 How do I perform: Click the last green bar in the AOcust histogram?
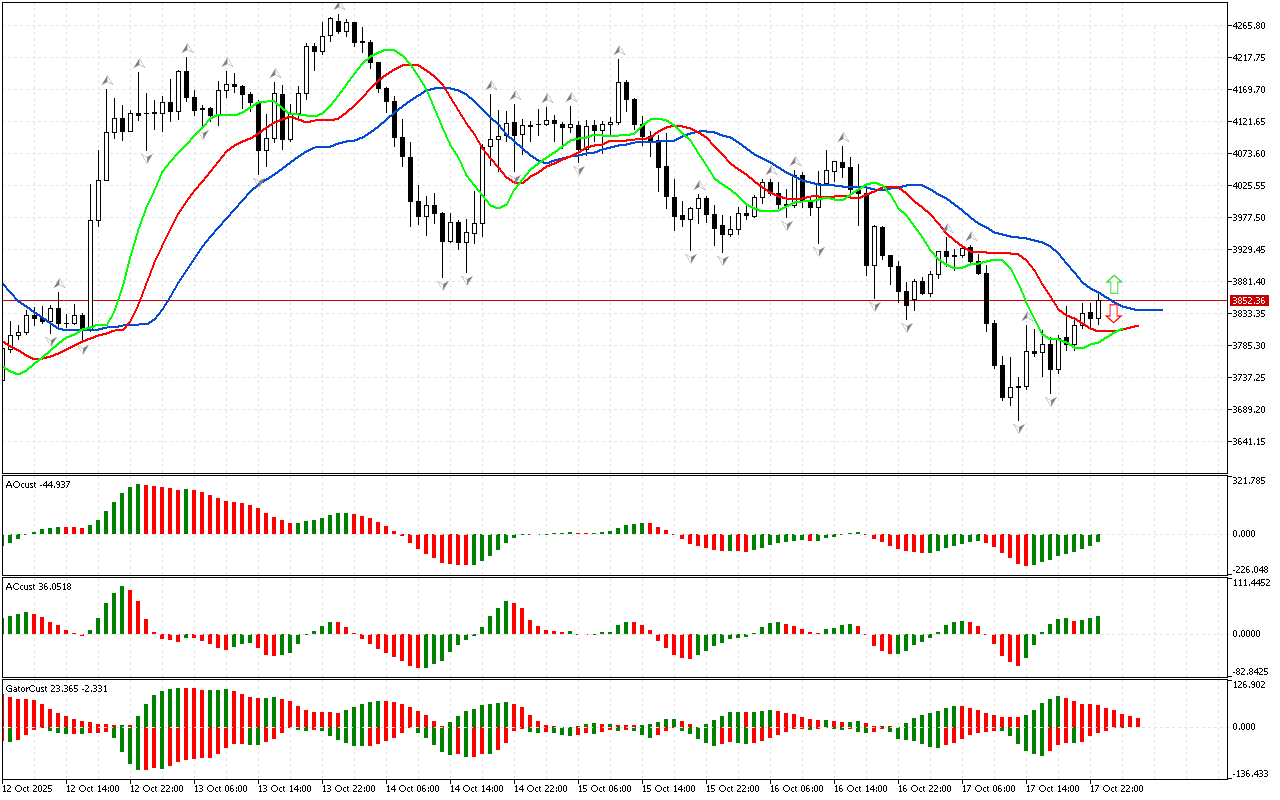(x=1098, y=537)
